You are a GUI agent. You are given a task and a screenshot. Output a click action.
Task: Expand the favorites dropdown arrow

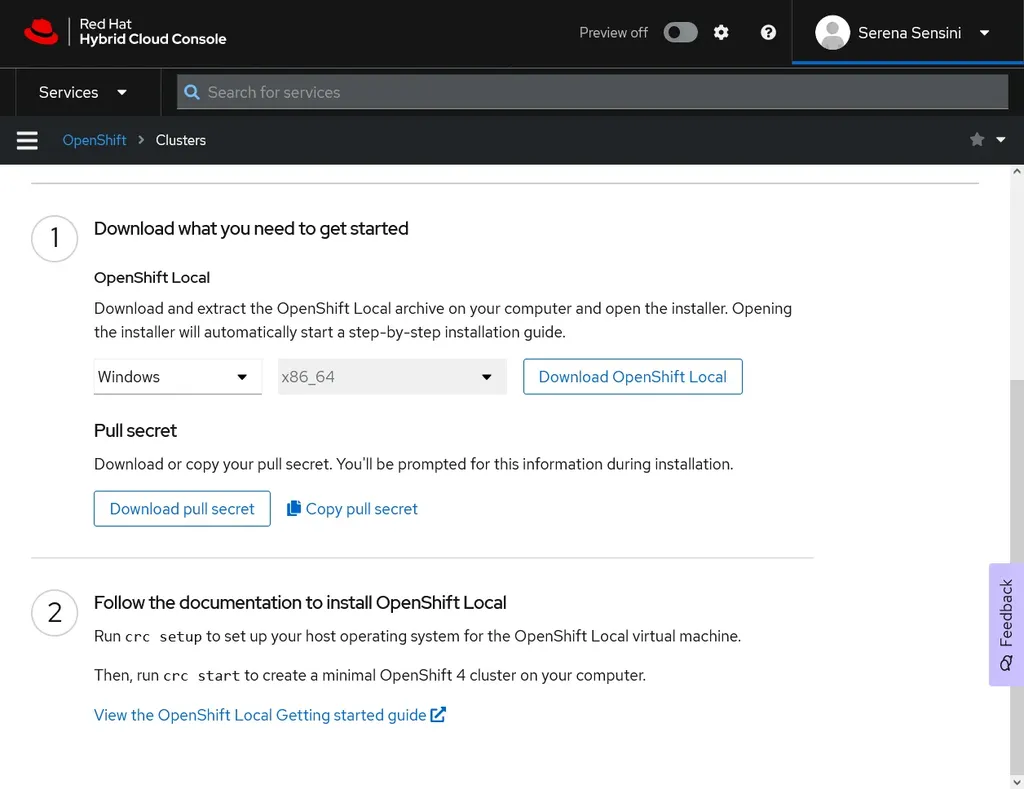1000,139
